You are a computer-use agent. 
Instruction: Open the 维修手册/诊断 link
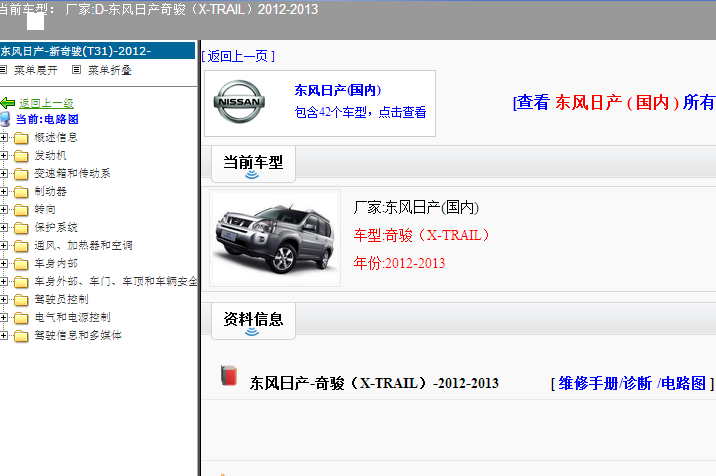click(x=605, y=383)
